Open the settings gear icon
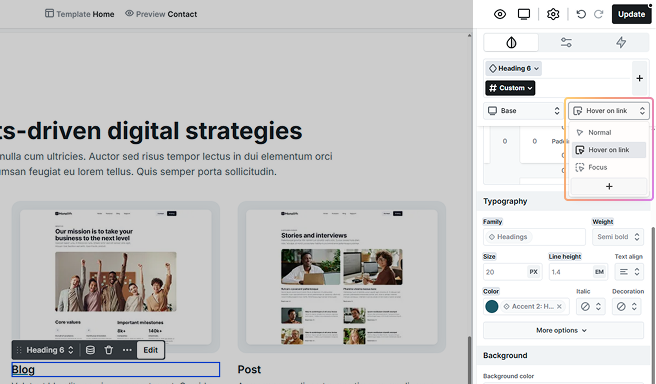 pos(553,14)
